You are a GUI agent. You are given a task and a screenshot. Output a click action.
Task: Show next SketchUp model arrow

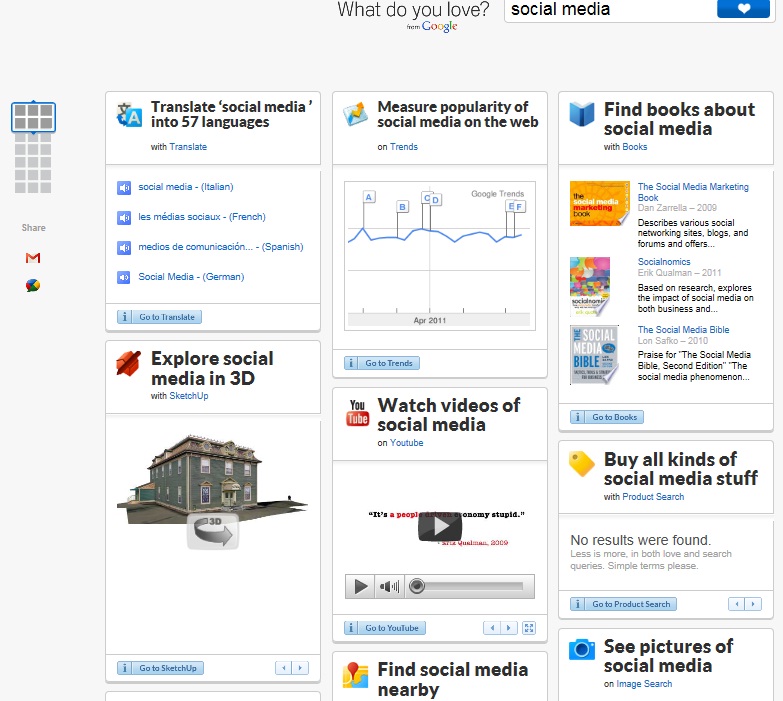click(x=300, y=668)
